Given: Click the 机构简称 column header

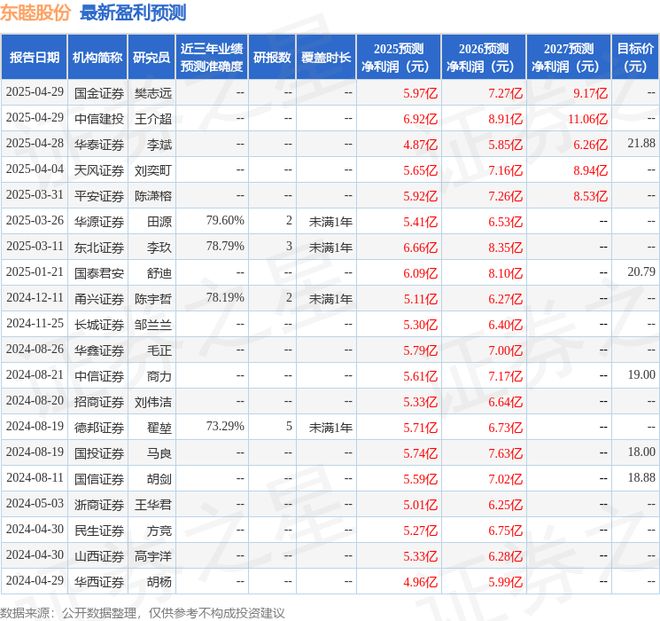Looking at the screenshot, I should [x=97, y=57].
